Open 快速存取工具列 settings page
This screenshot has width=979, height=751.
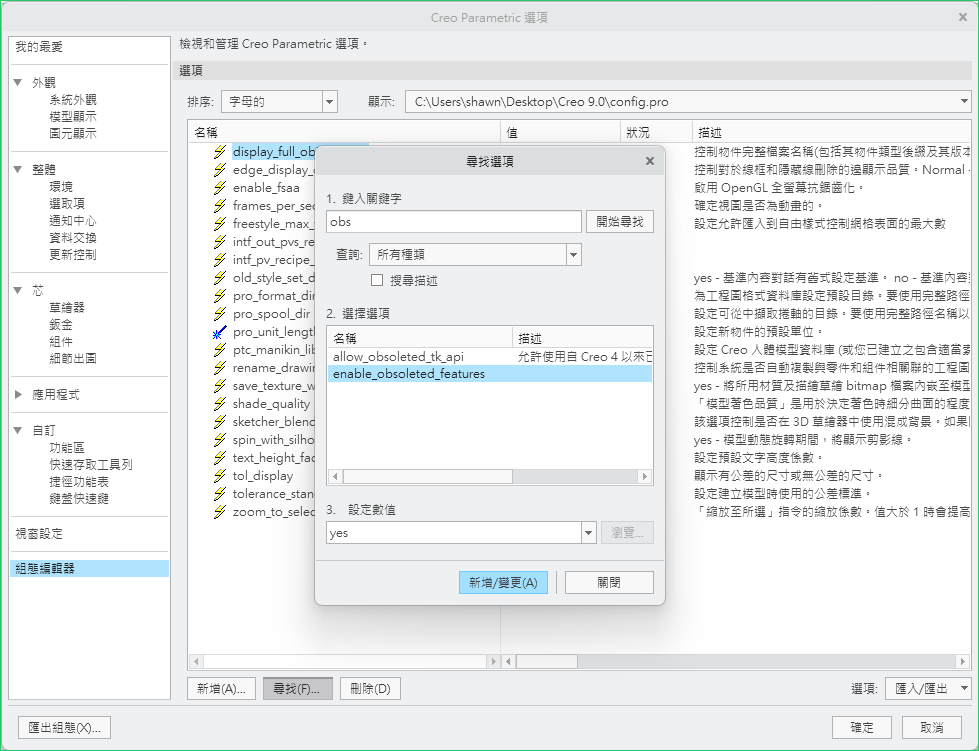[90, 465]
